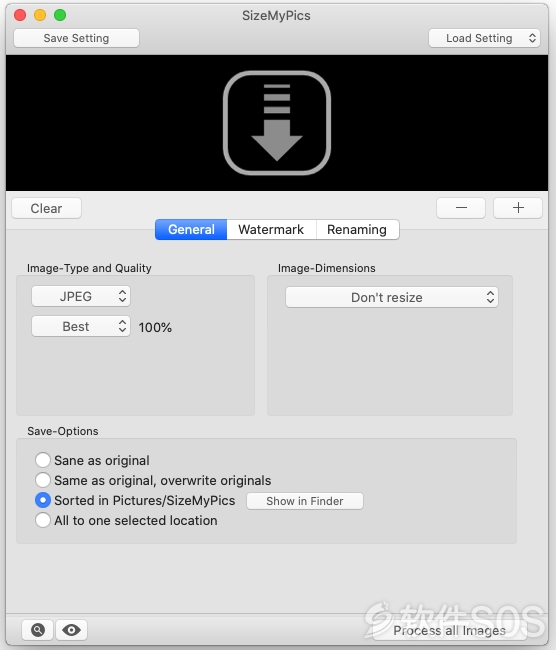Click the Clear button
This screenshot has height=650, width=556.
tap(46, 208)
